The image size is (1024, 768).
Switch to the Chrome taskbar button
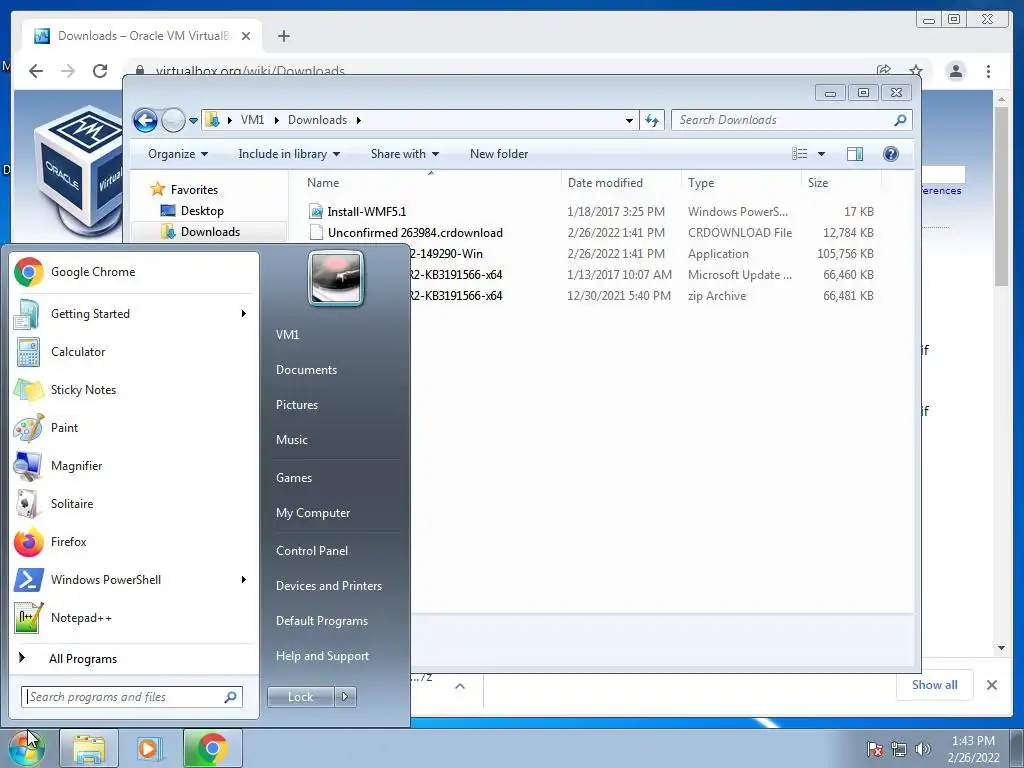click(212, 748)
